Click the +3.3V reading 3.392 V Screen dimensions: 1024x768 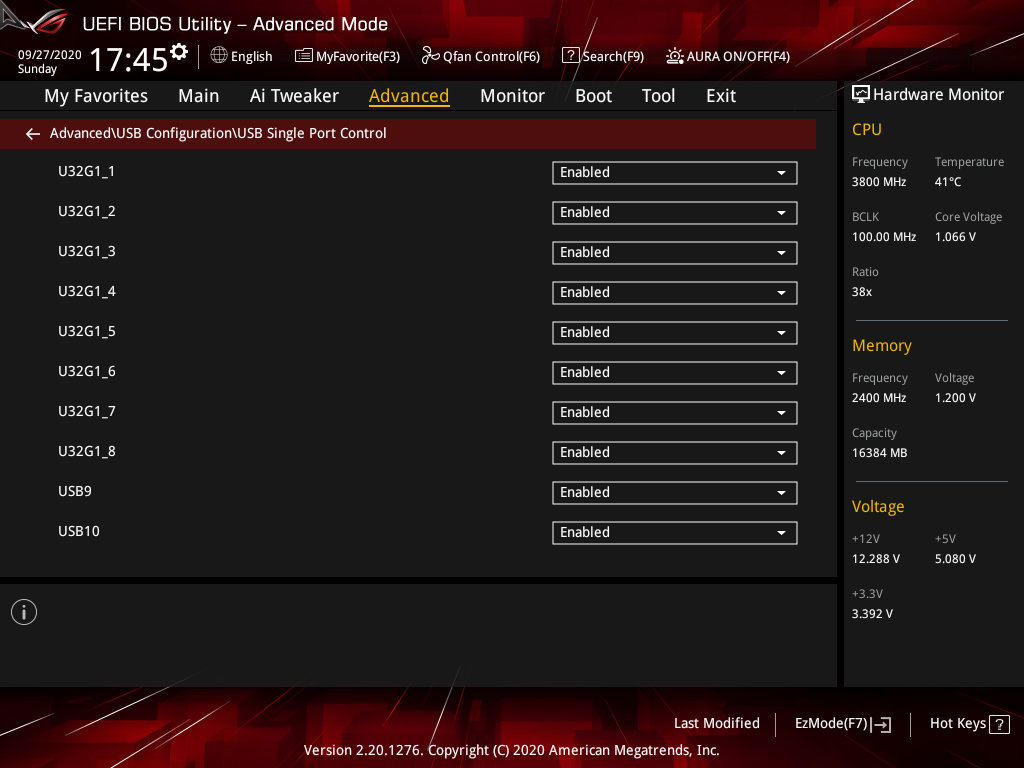(872, 614)
